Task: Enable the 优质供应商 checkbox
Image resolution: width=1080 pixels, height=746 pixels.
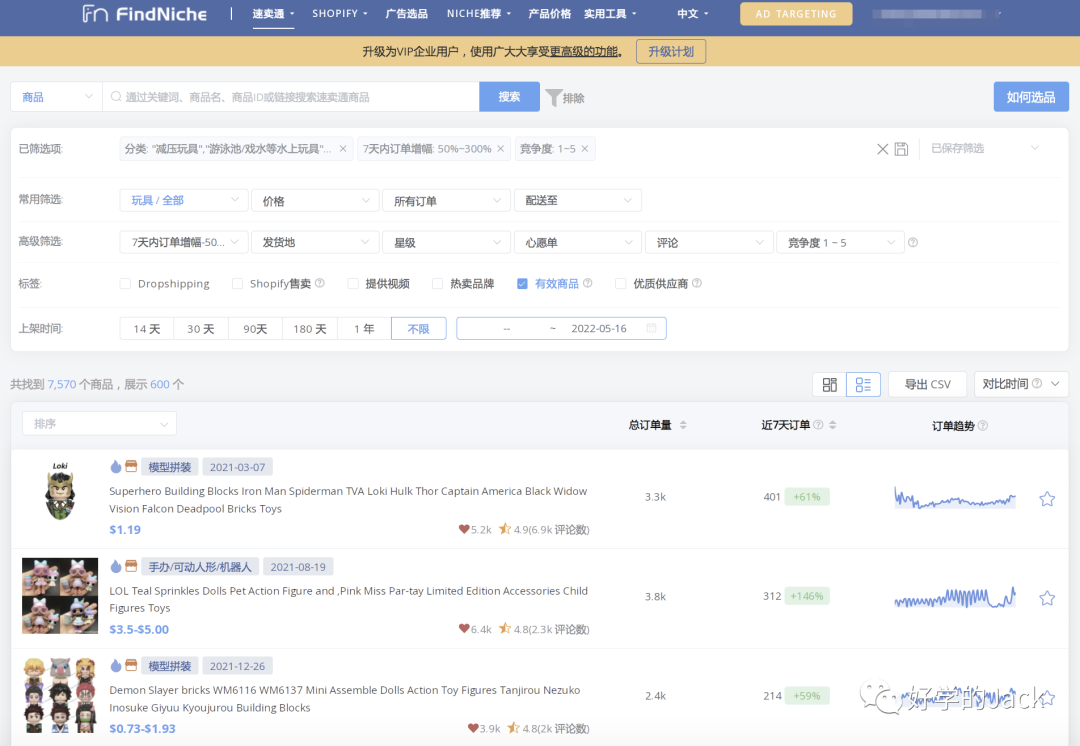Action: click(621, 283)
